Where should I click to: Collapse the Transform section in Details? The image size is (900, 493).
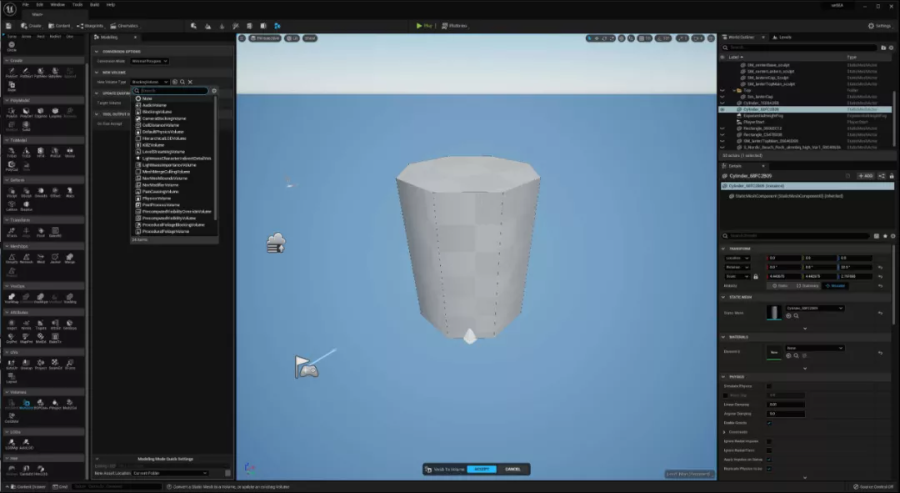click(x=723, y=249)
